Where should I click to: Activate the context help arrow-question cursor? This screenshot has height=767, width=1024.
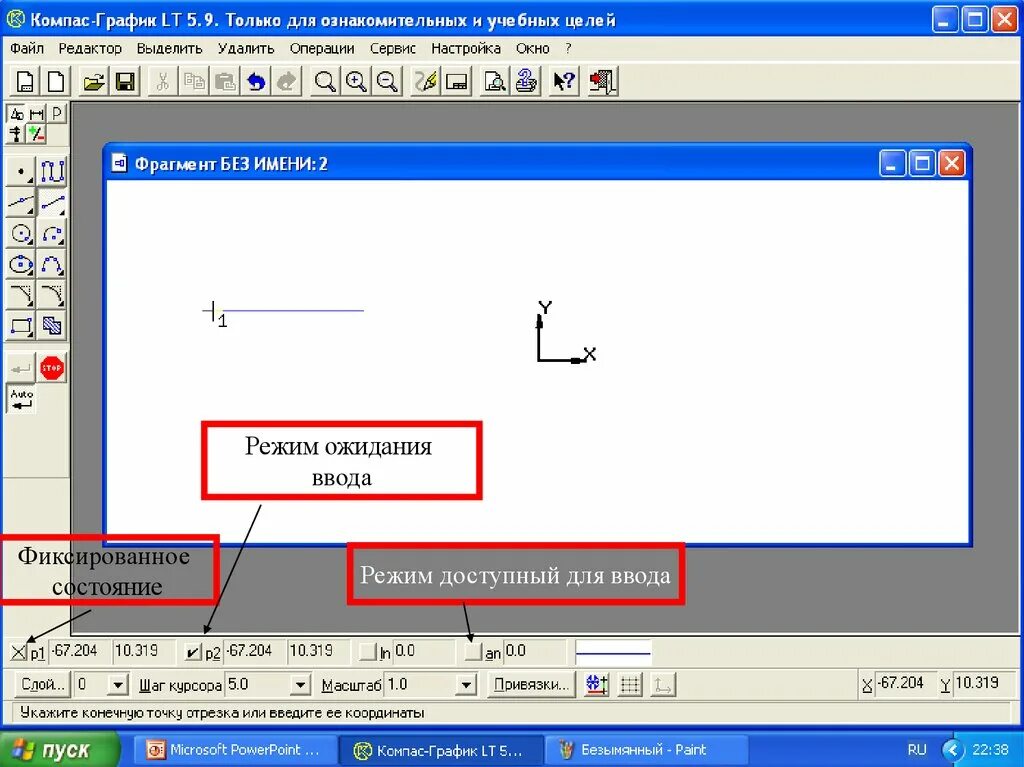[564, 82]
